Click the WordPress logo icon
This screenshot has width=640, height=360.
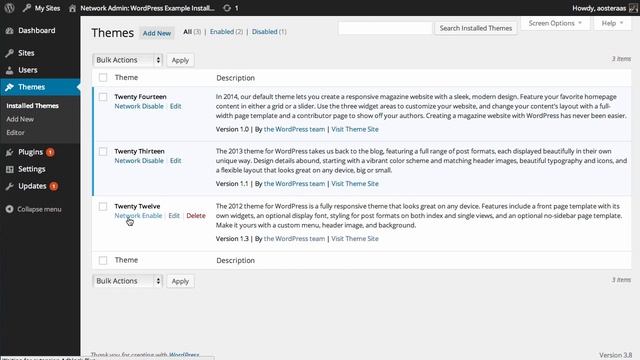click(9, 8)
